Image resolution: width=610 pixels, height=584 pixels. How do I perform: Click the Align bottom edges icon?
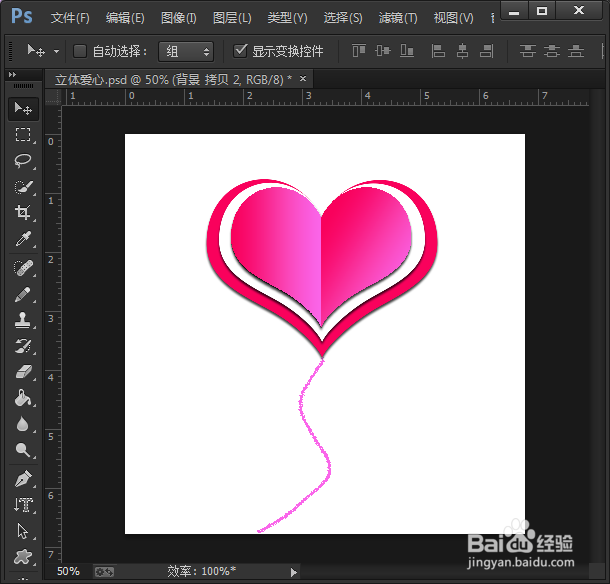pyautogui.click(x=407, y=51)
